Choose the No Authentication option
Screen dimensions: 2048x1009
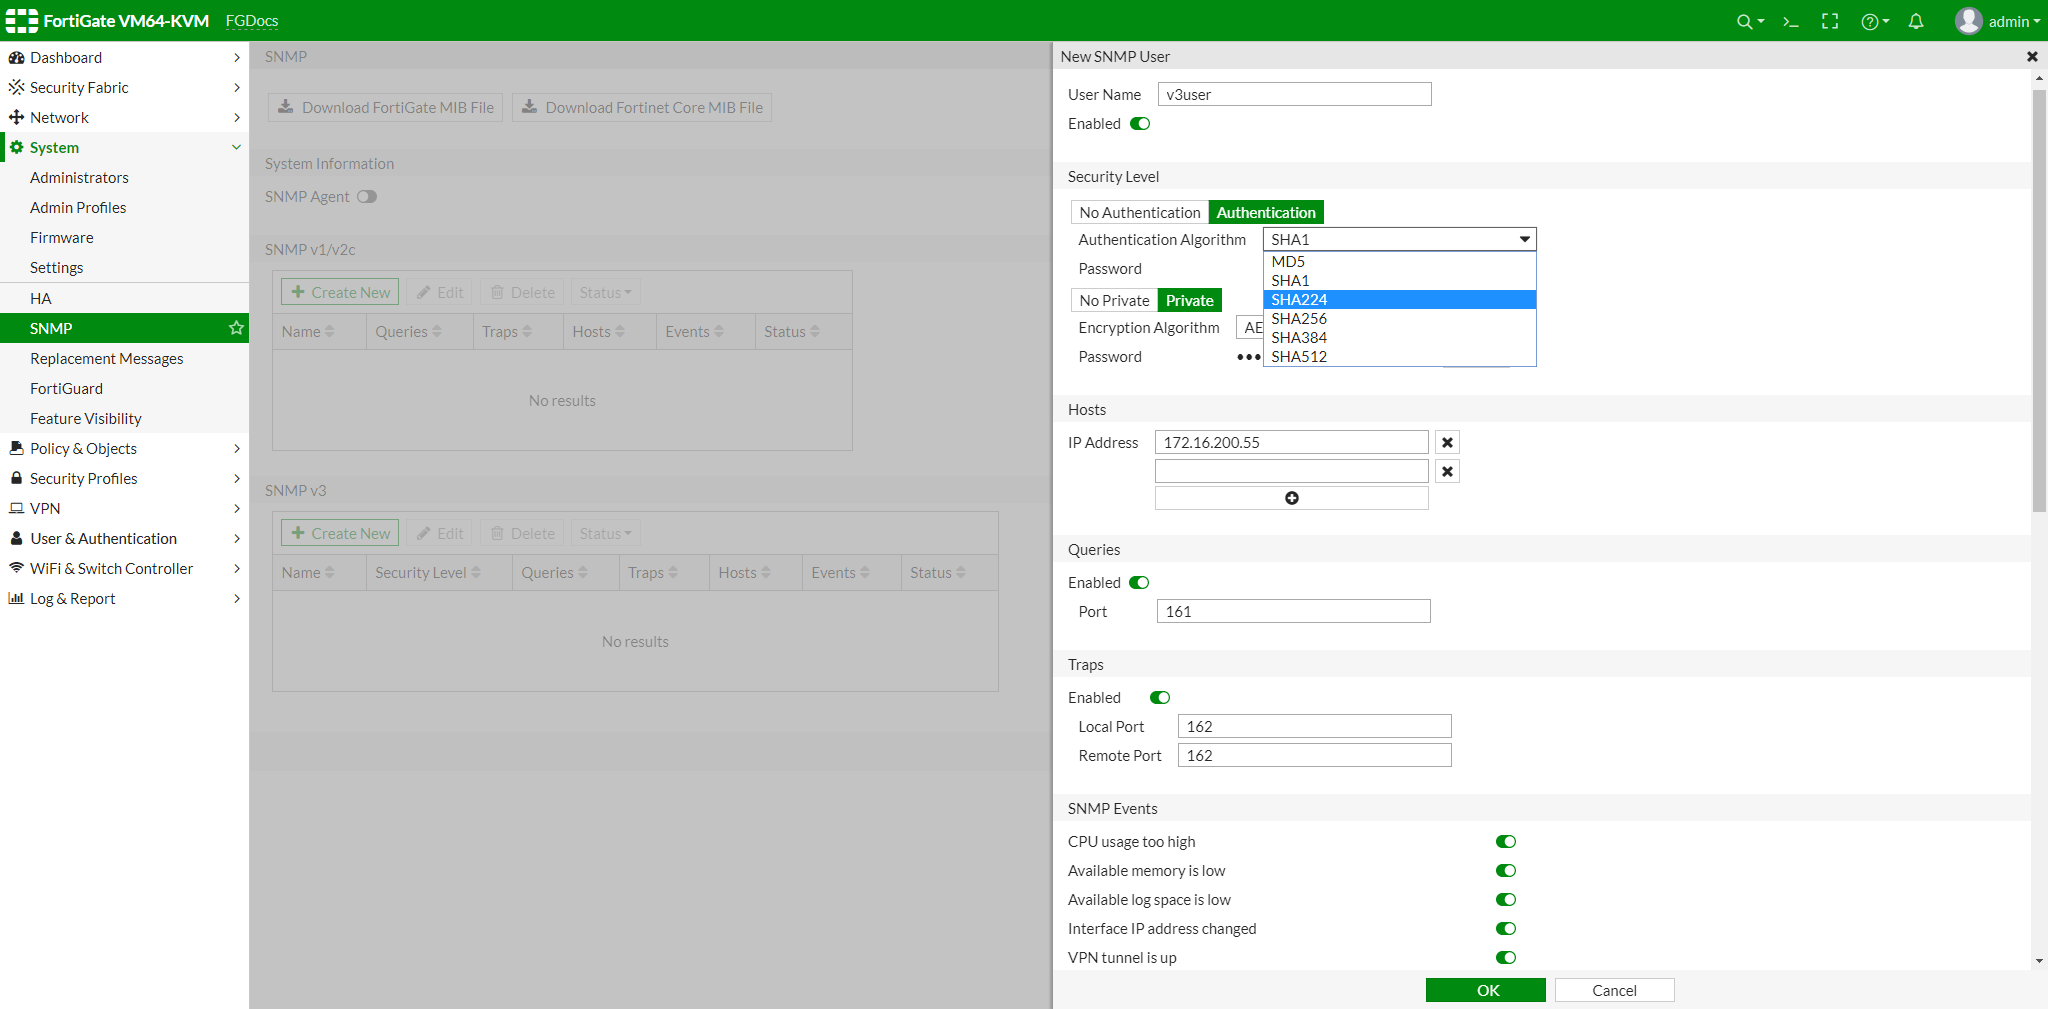point(1139,212)
